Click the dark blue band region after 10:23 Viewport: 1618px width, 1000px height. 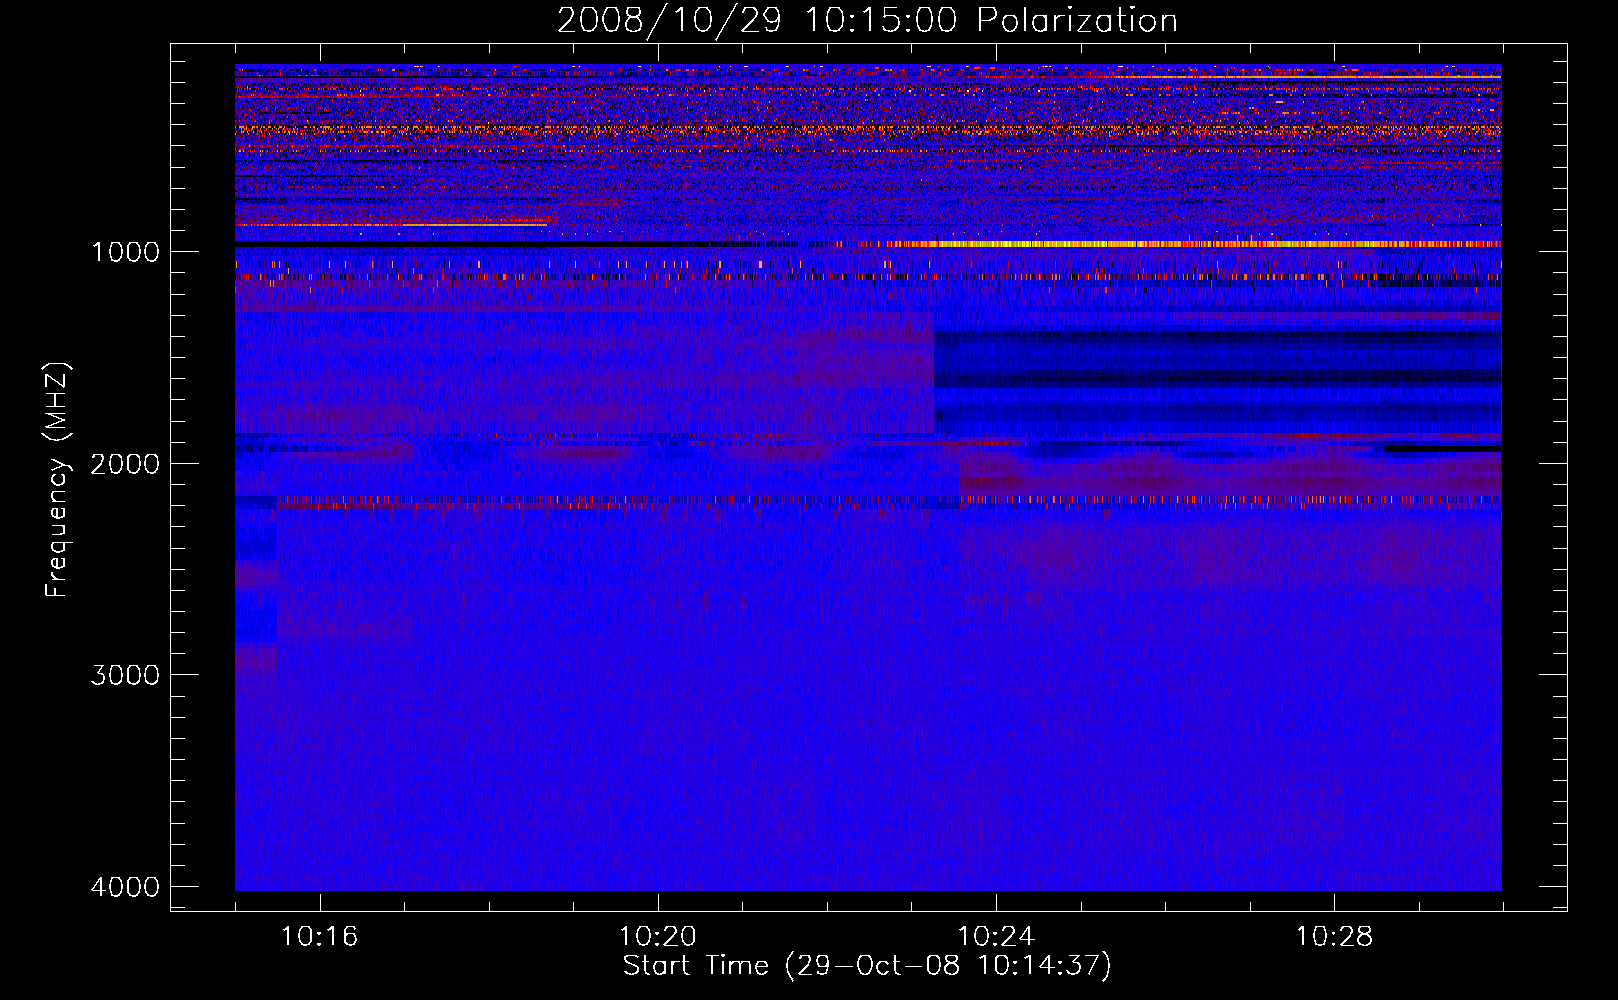(1218, 382)
